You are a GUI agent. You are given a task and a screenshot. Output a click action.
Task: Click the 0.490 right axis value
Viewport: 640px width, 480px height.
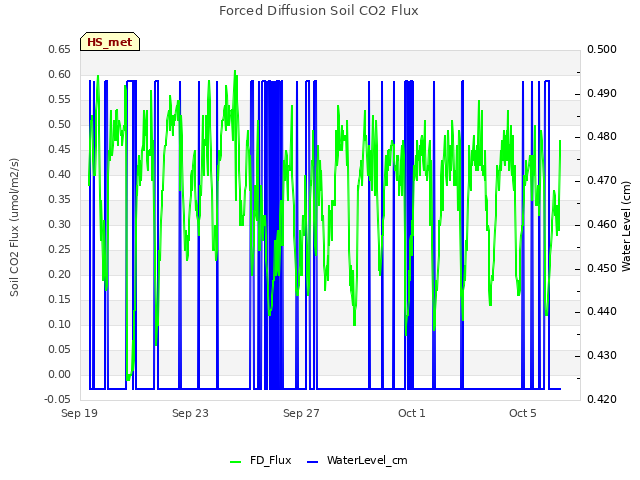coord(602,93)
